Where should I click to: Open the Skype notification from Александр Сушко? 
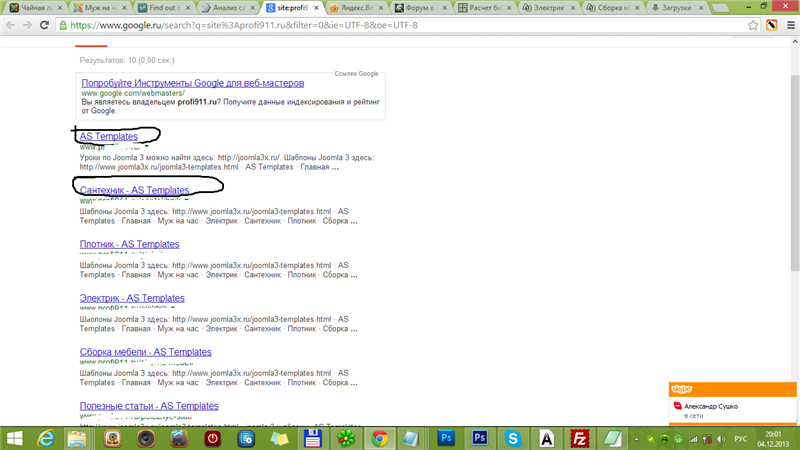733,410
